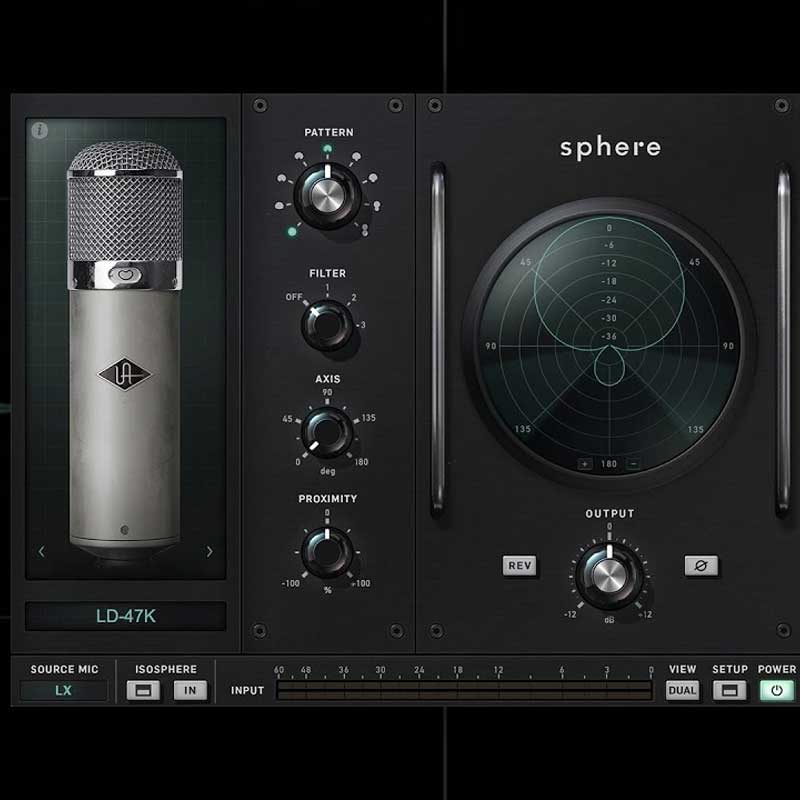Set Filter to position 2 label
This screenshot has width=800, height=800.
point(354,297)
